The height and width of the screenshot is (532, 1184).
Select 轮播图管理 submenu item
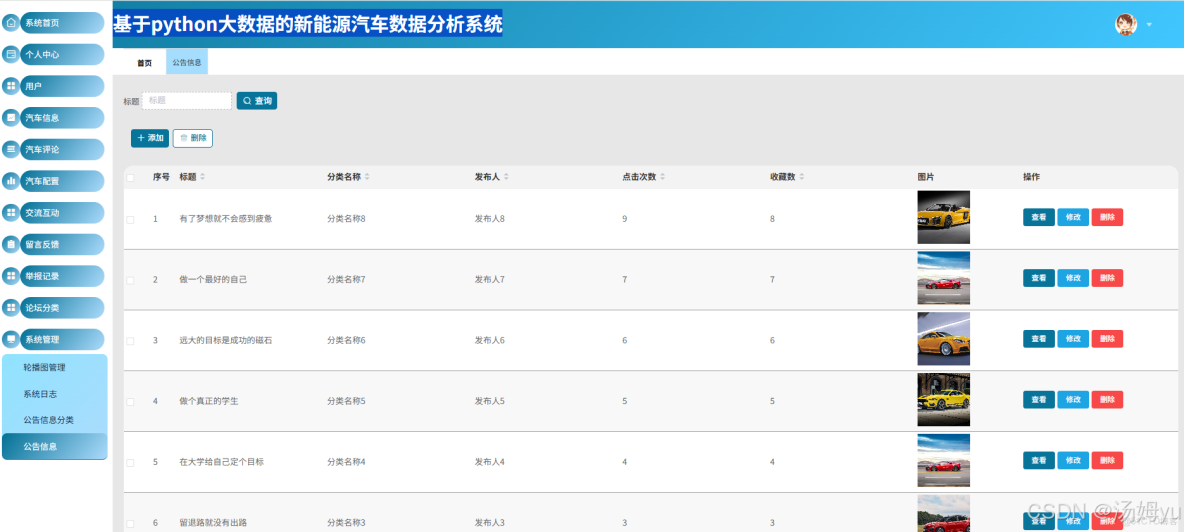[54, 367]
